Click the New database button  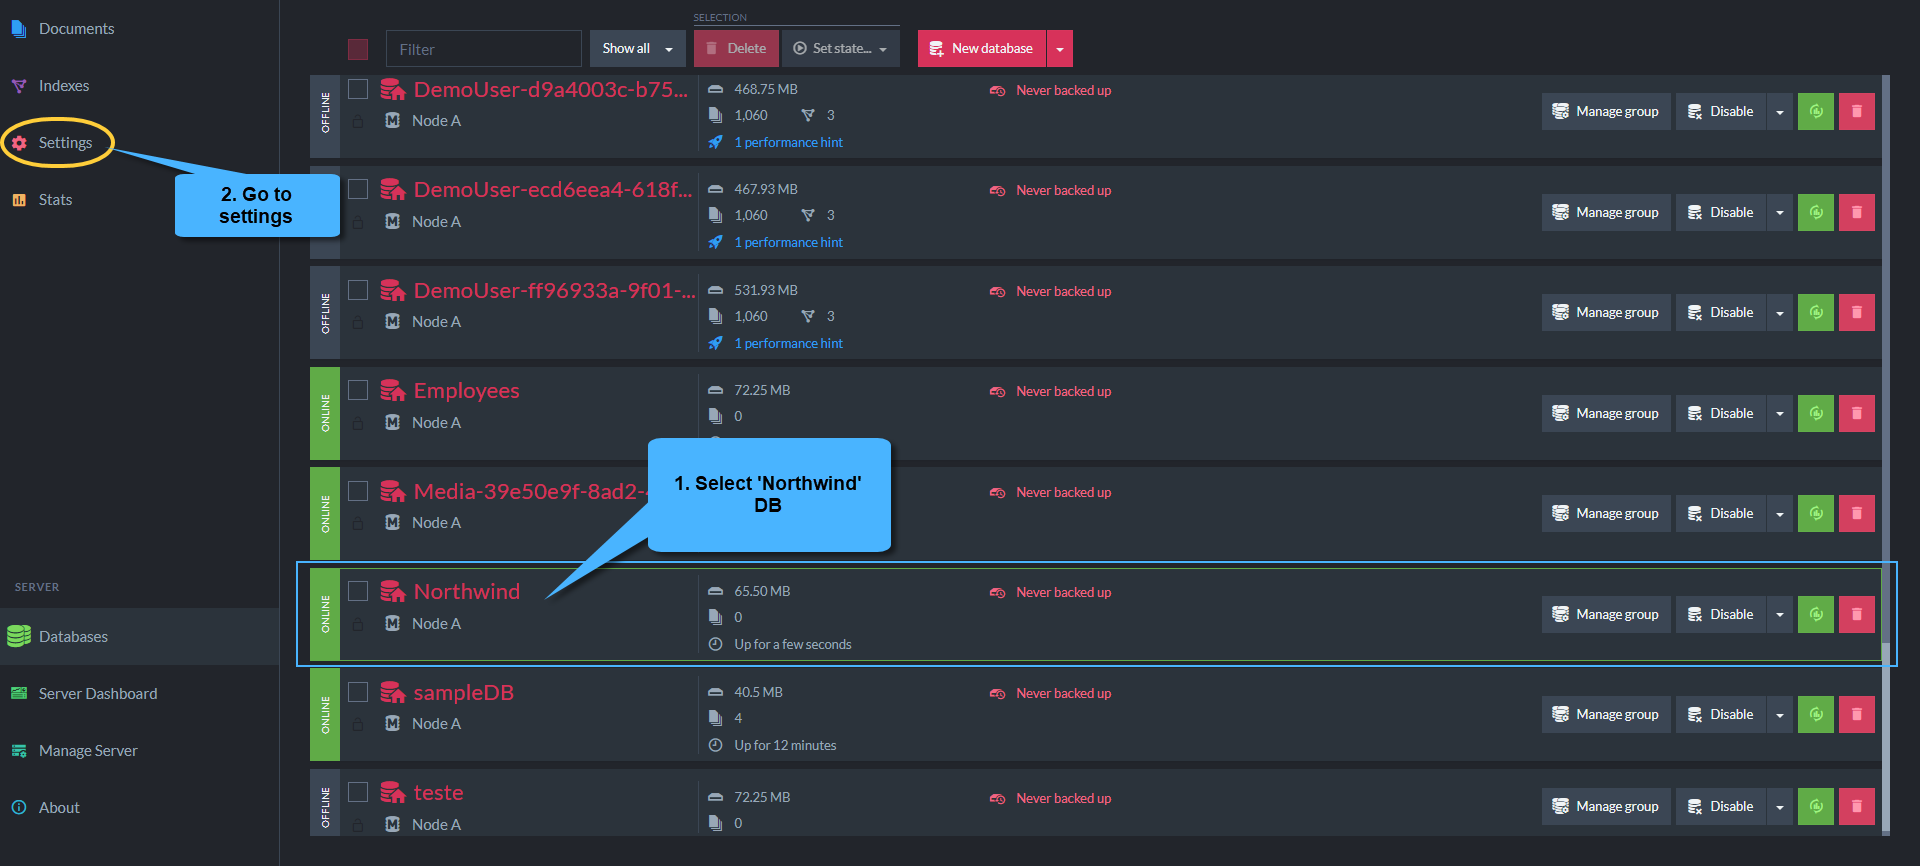tap(981, 49)
